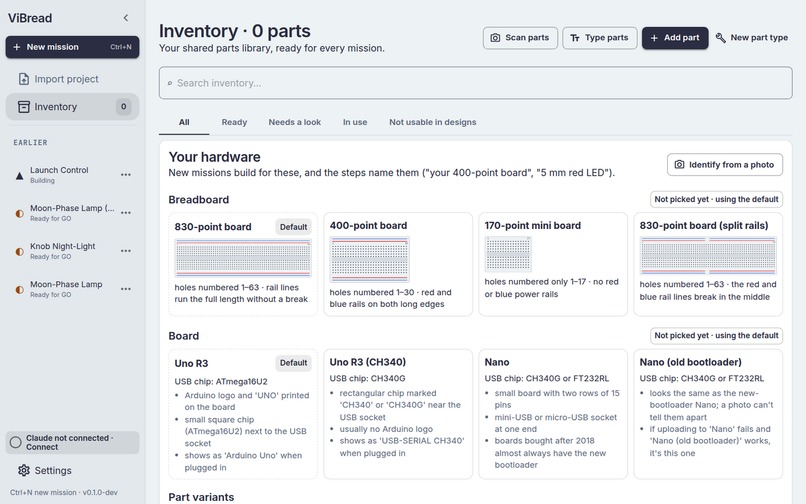Select the 830-point board (split rails) card
This screenshot has height=504, width=806.
point(708,264)
